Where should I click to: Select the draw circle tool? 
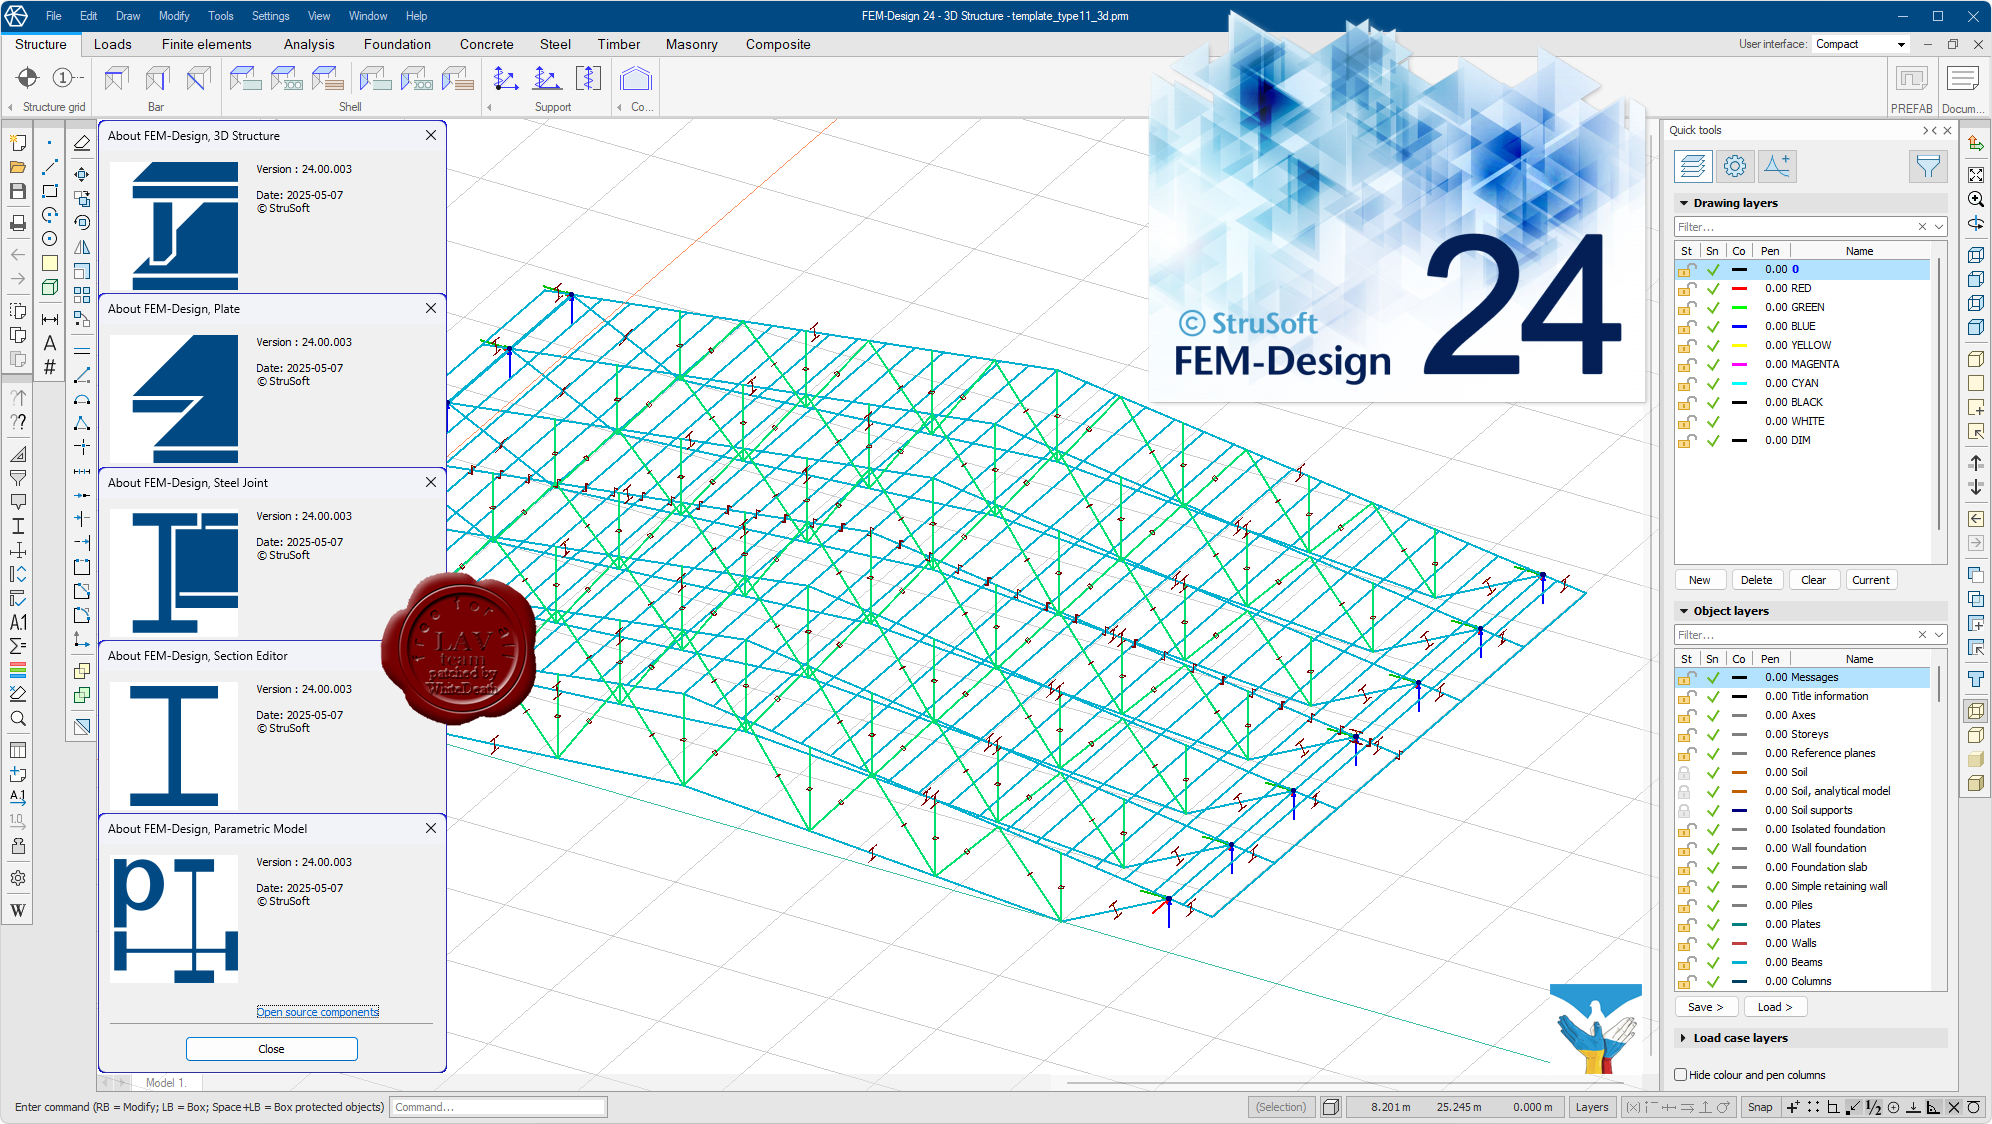point(50,239)
